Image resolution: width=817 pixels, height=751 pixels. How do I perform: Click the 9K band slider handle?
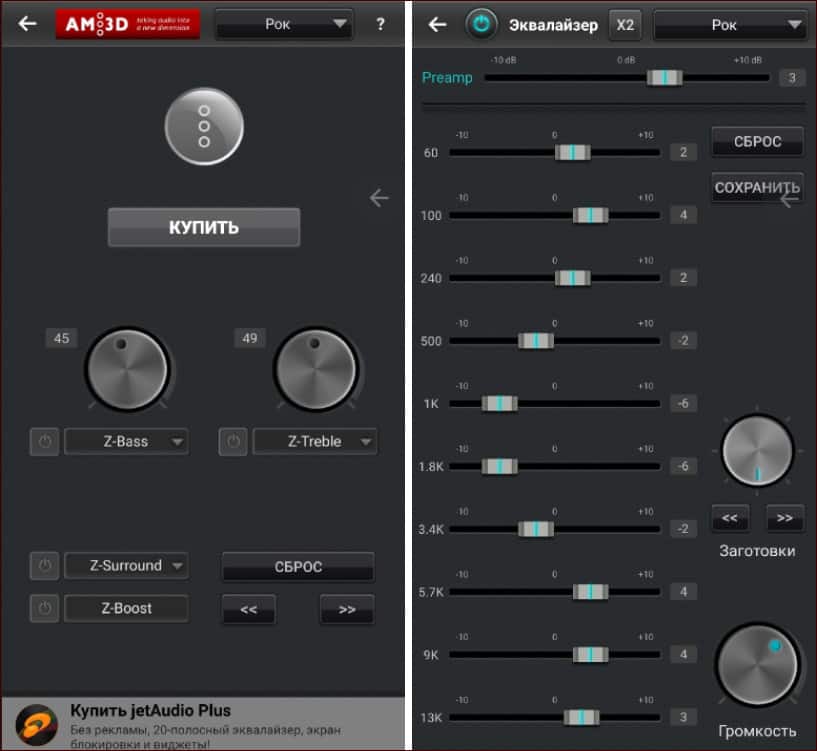coord(590,655)
